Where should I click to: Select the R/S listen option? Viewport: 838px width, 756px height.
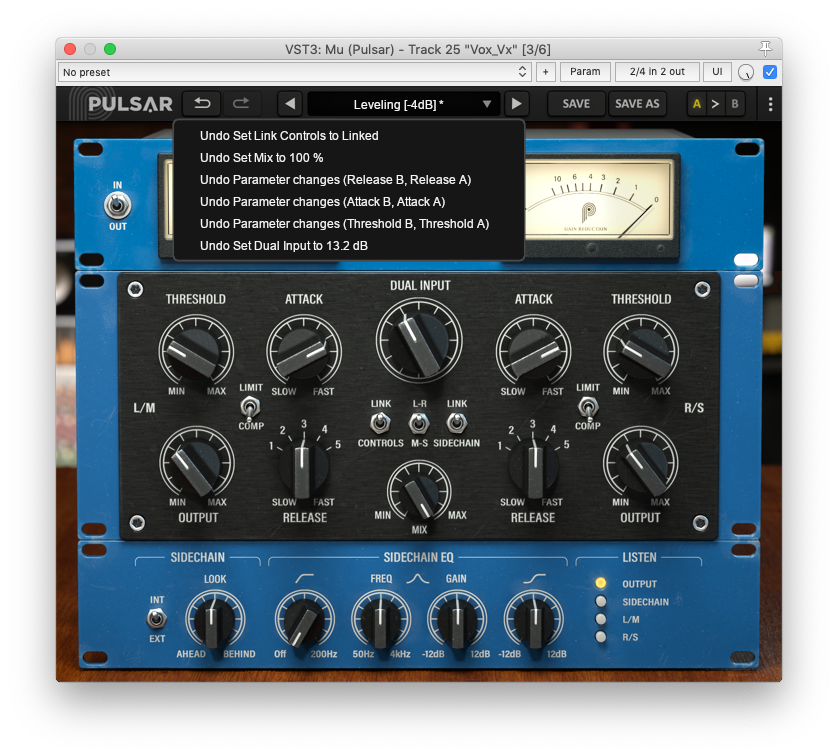click(x=601, y=636)
